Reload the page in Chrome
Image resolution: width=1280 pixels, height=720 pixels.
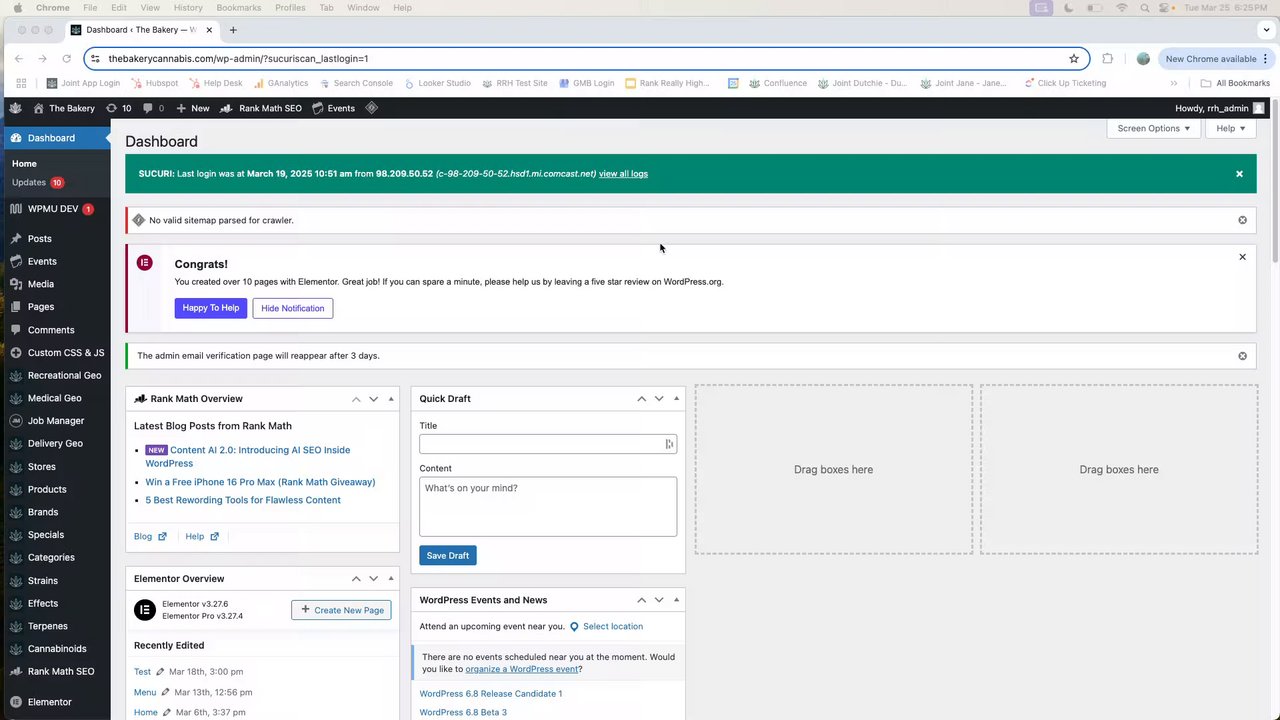coord(66,59)
